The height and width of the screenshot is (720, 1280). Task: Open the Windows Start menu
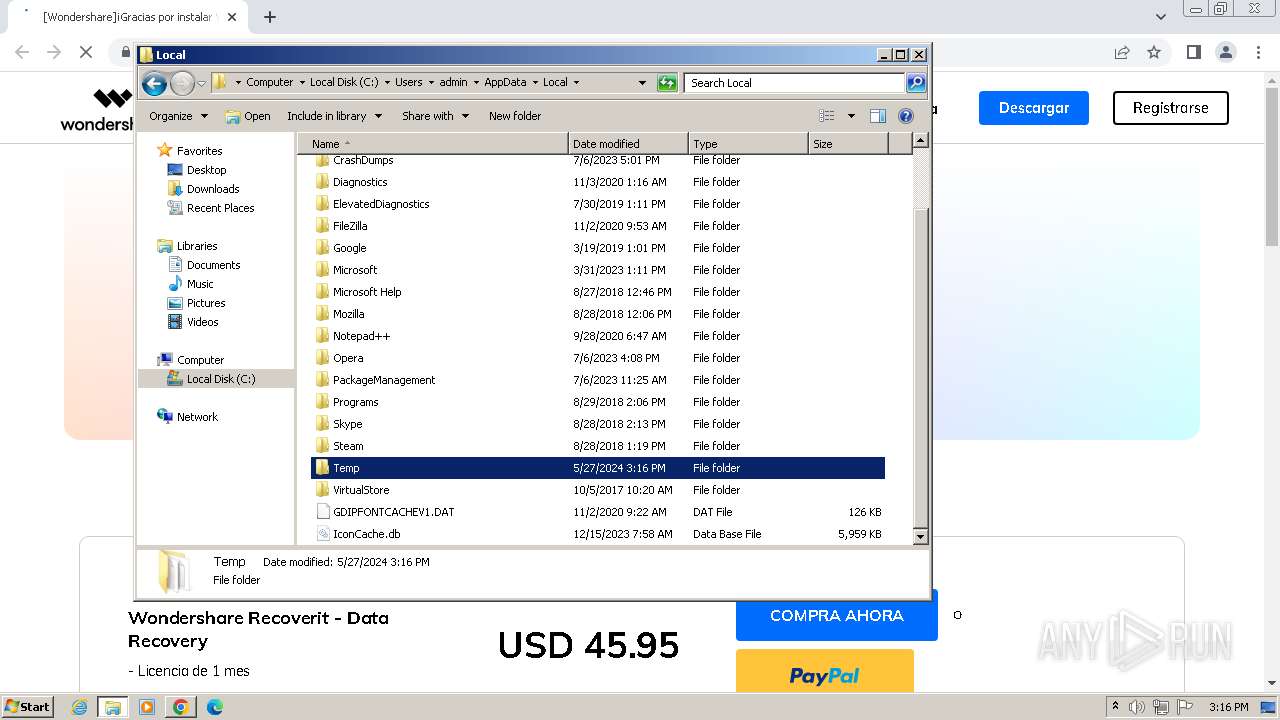coord(27,707)
